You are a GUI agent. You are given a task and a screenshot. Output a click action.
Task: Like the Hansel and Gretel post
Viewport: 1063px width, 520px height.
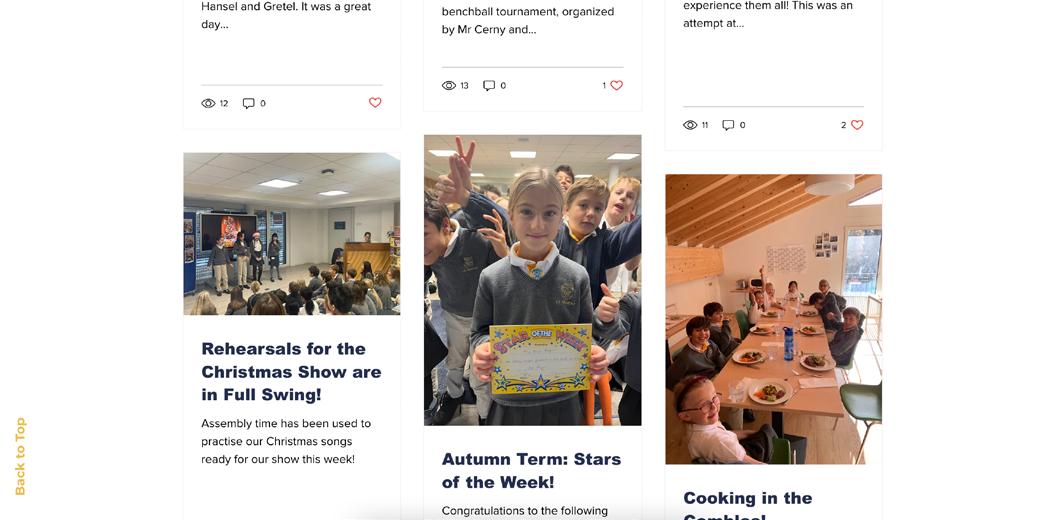(x=375, y=103)
